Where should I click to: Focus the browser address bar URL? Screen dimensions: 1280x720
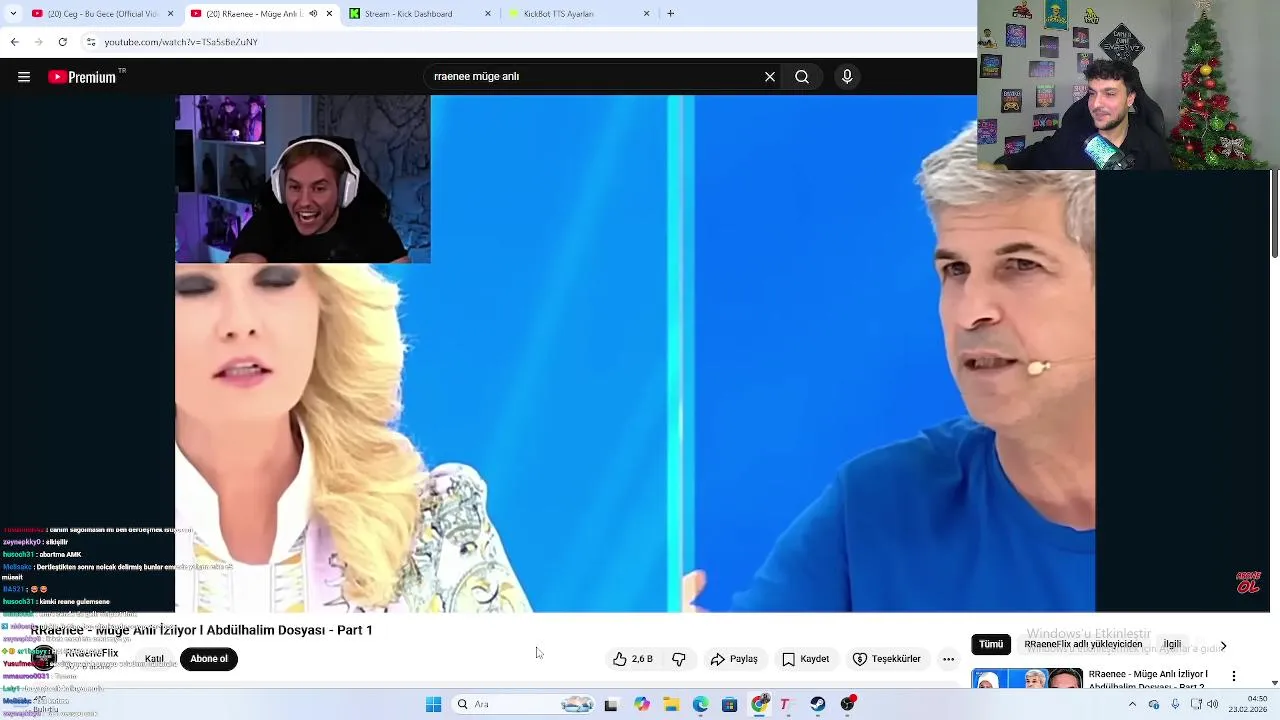point(181,42)
